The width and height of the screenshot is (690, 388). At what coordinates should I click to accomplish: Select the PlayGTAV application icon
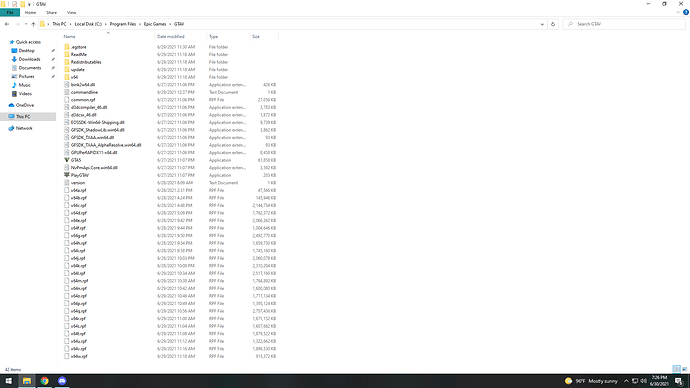point(67,175)
